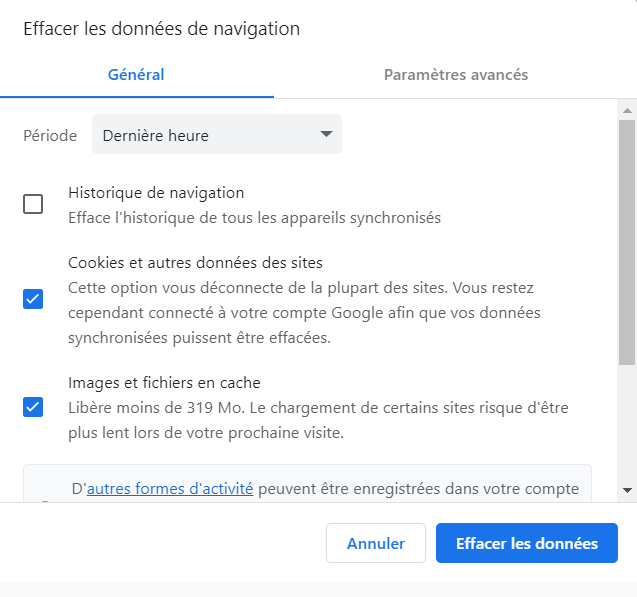Switch to the Général tab

point(136,75)
